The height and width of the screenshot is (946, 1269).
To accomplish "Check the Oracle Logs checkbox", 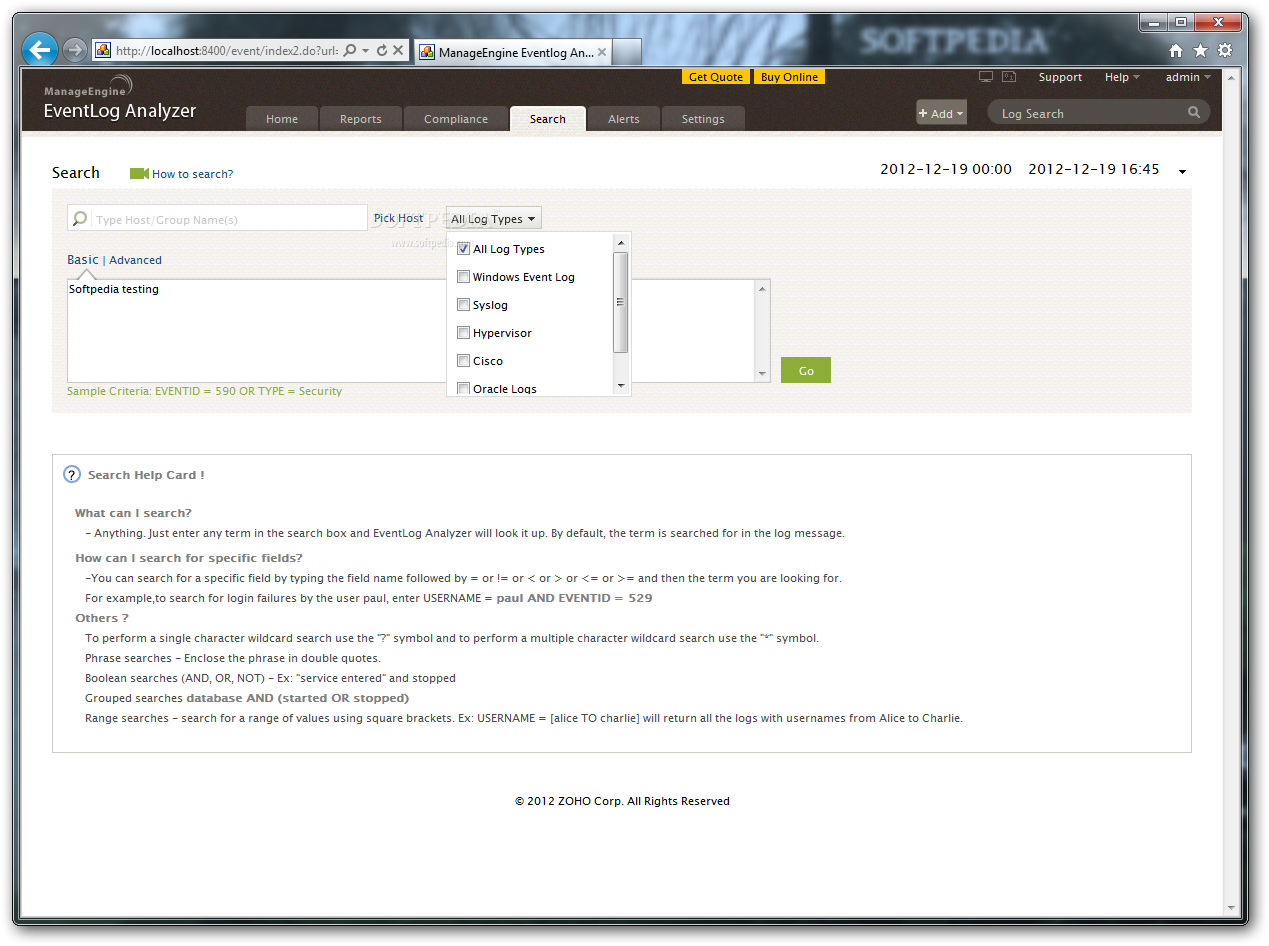I will pyautogui.click(x=463, y=389).
